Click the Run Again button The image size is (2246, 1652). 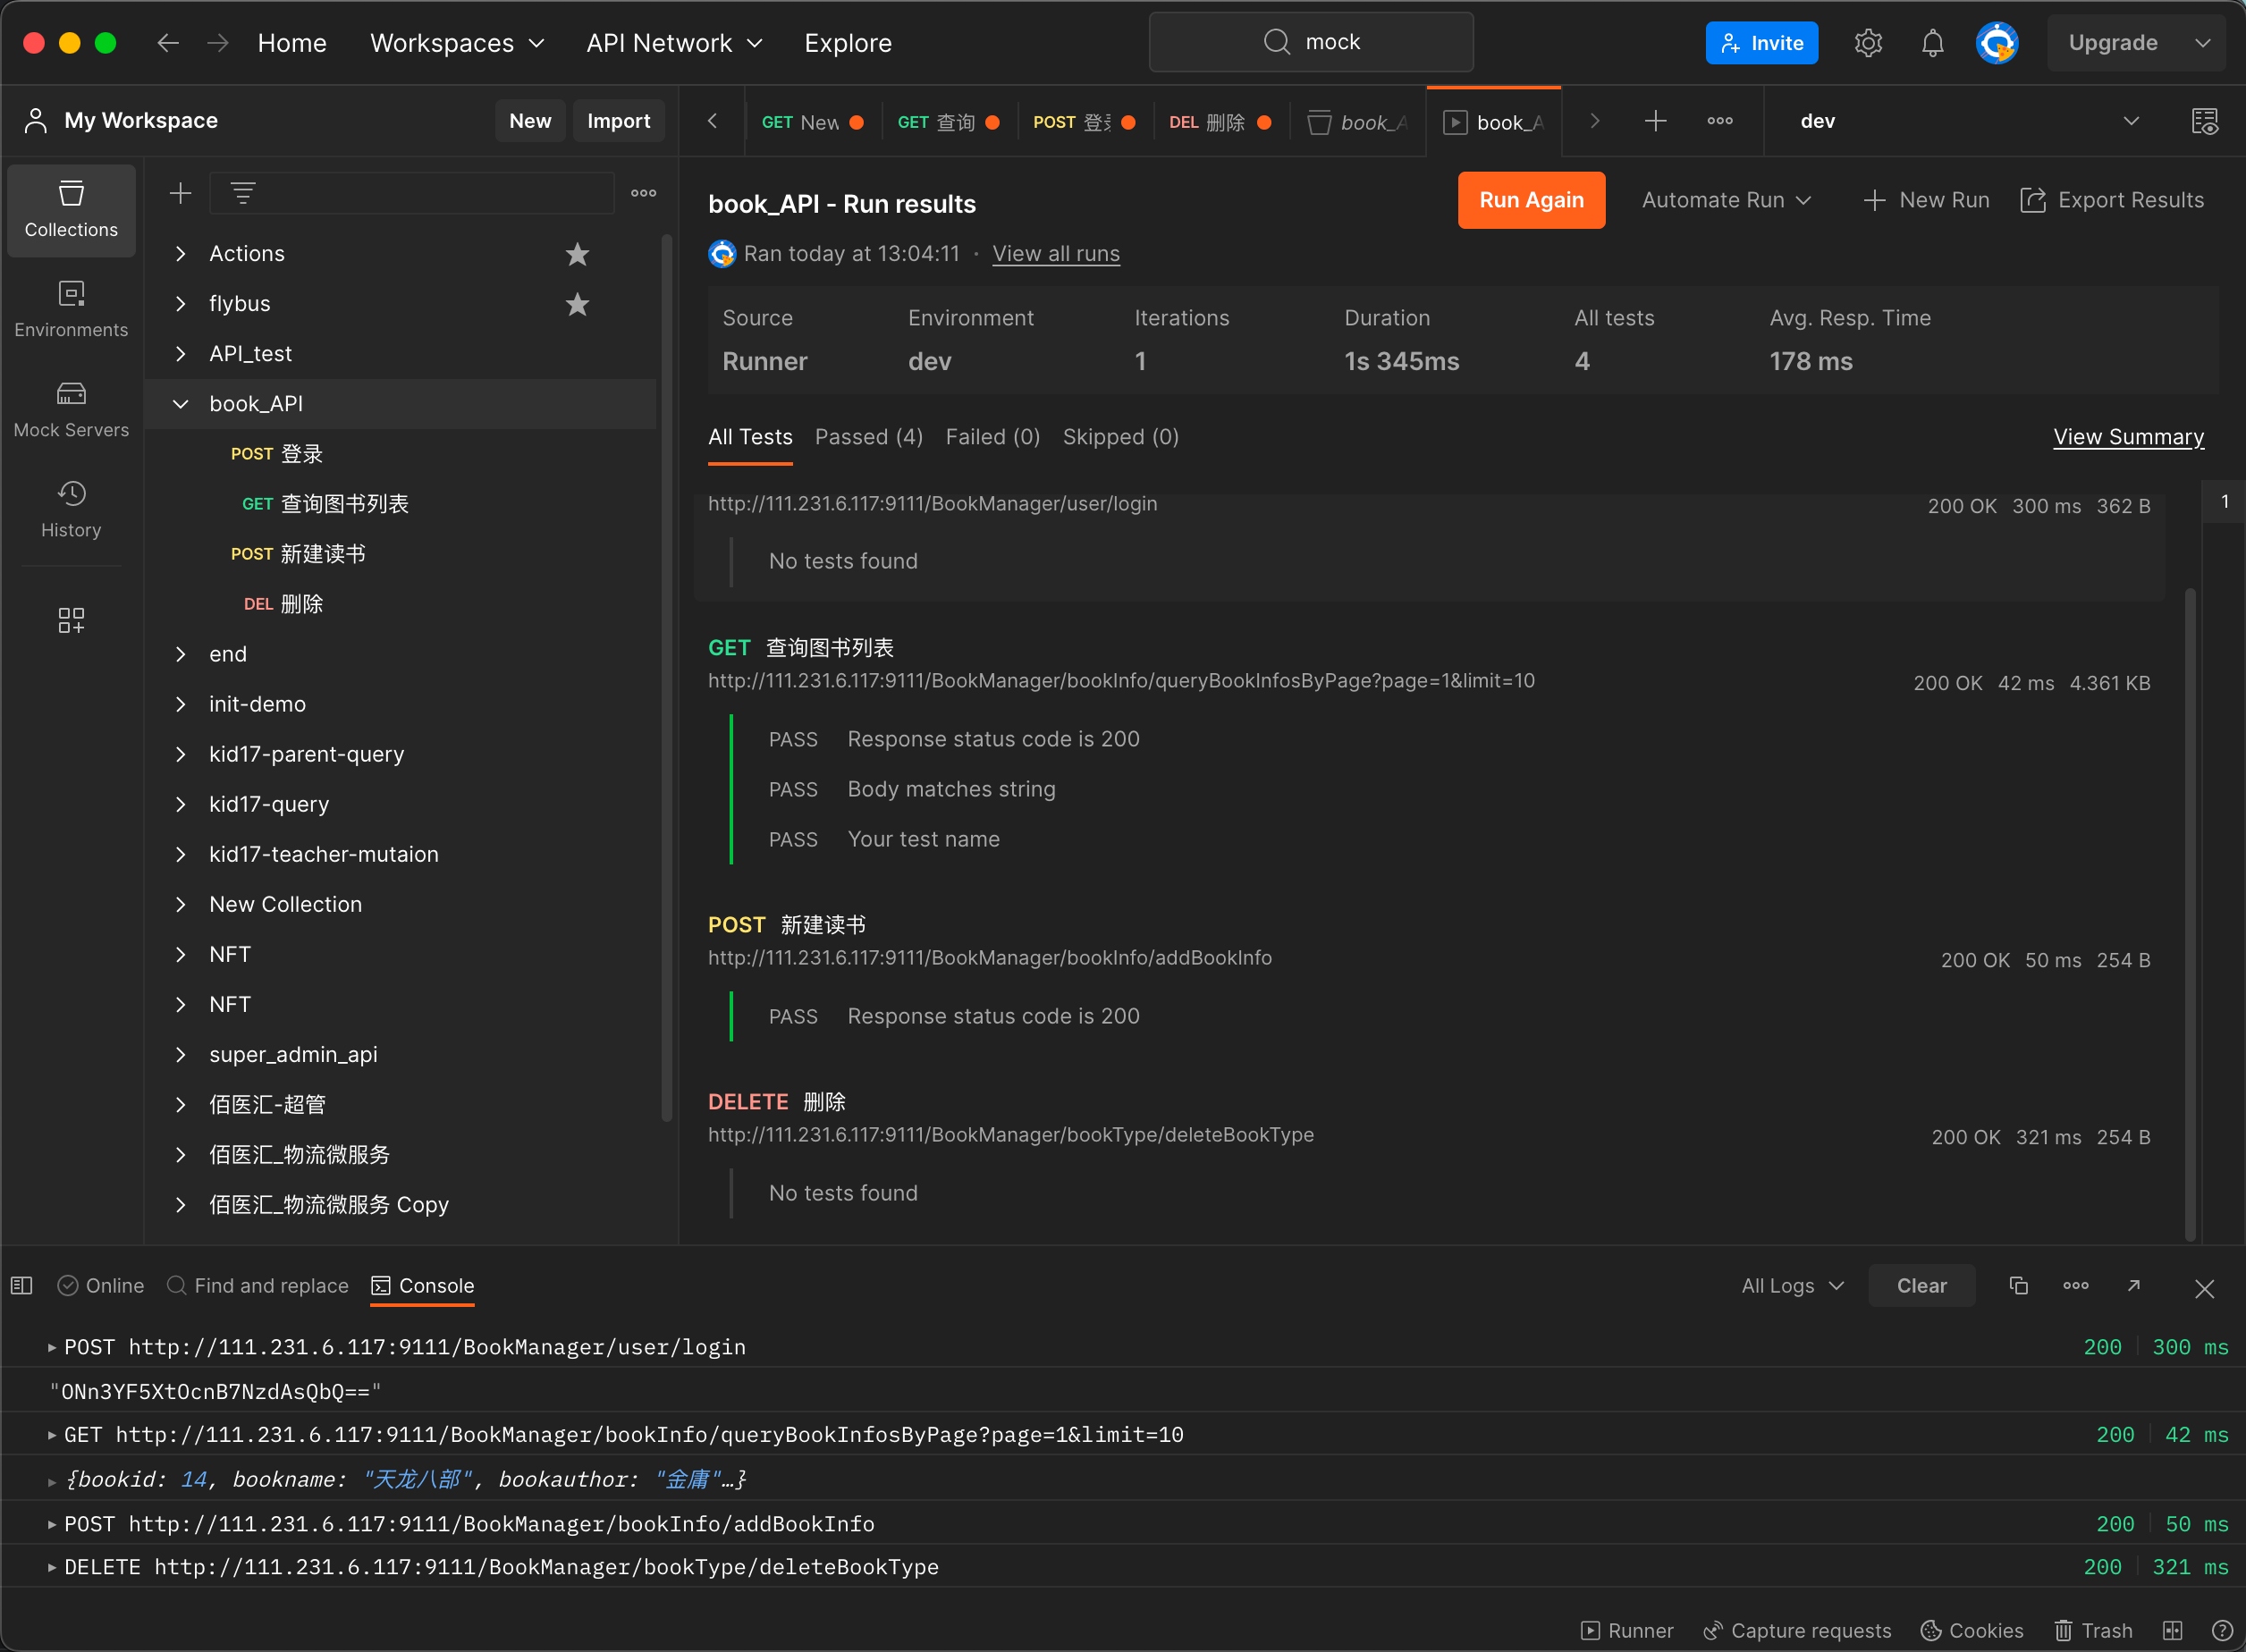tap(1530, 200)
